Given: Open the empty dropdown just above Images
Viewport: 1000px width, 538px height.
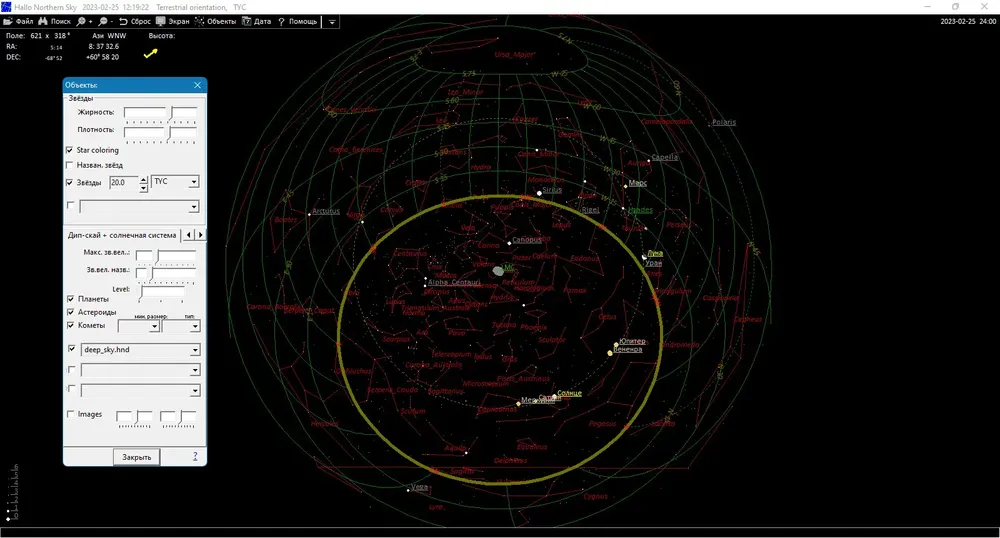Looking at the screenshot, I should pyautogui.click(x=140, y=391).
